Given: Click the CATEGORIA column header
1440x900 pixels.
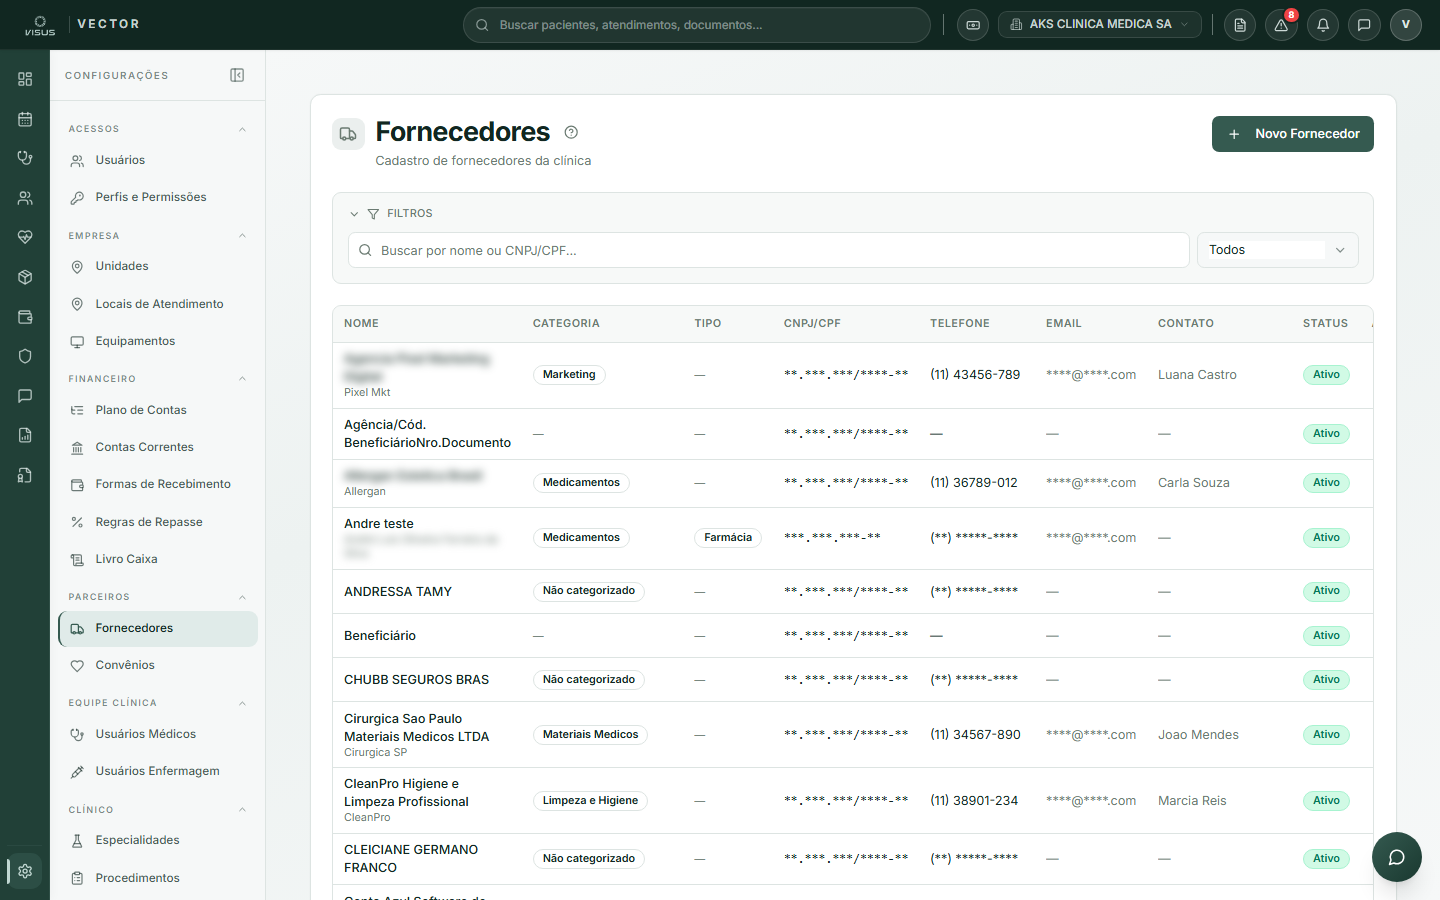Looking at the screenshot, I should point(566,323).
